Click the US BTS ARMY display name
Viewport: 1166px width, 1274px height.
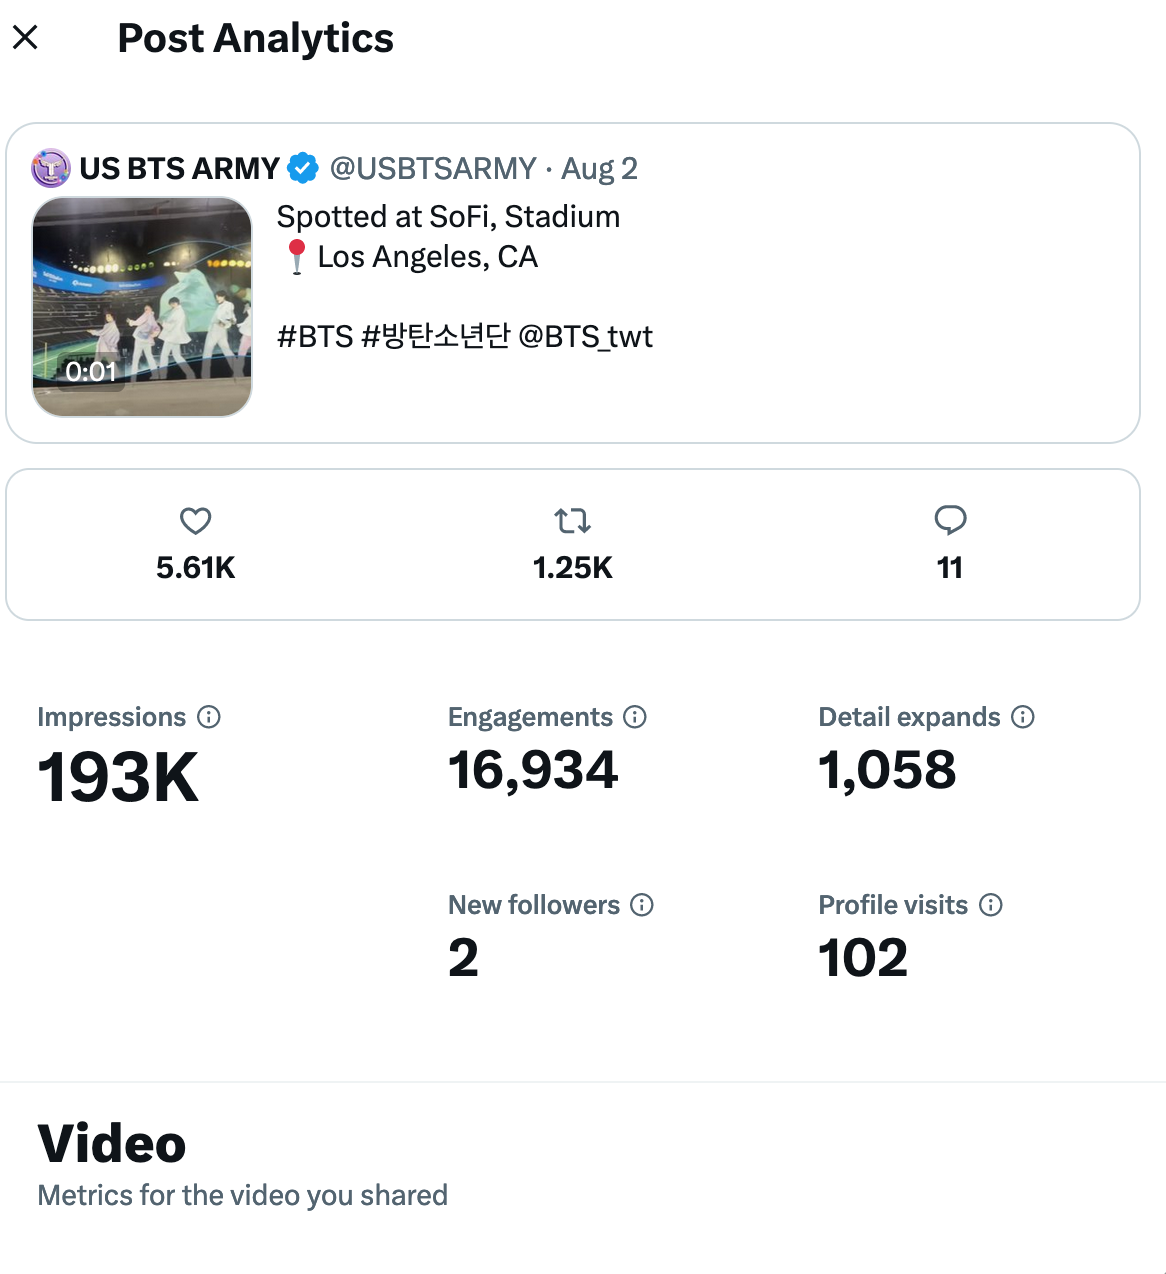click(180, 168)
